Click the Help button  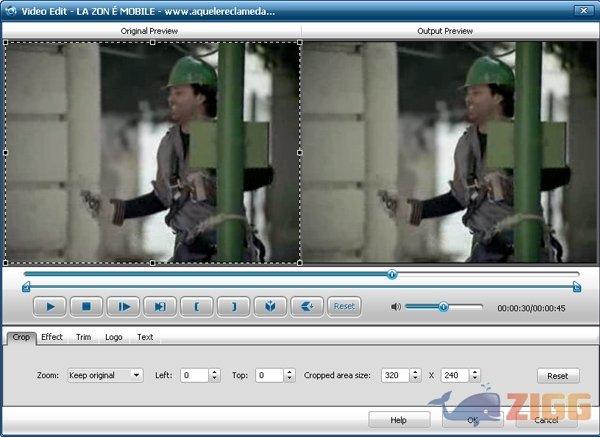tap(399, 419)
